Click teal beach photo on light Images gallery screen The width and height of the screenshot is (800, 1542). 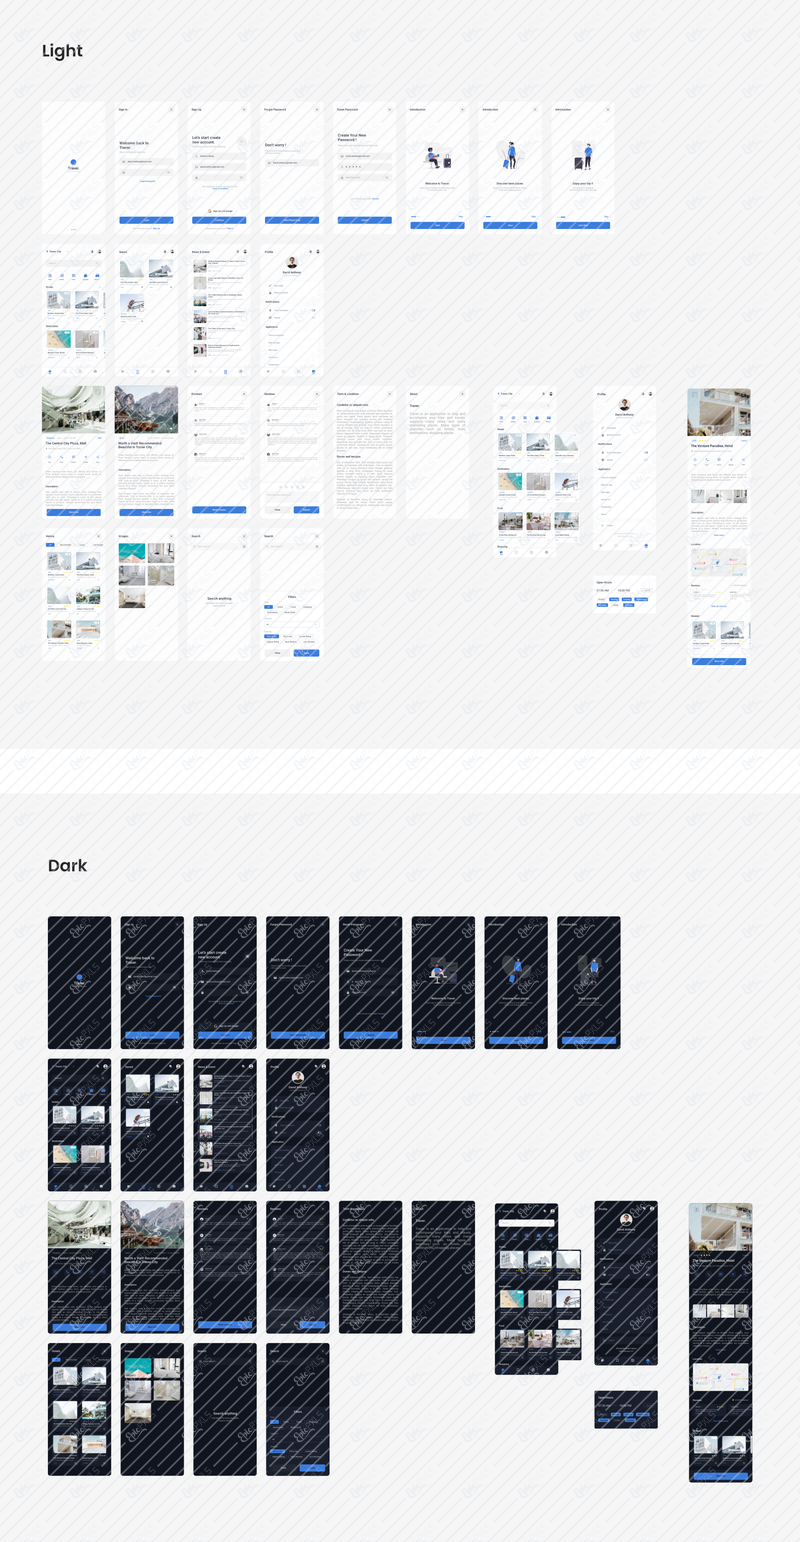(x=131, y=552)
